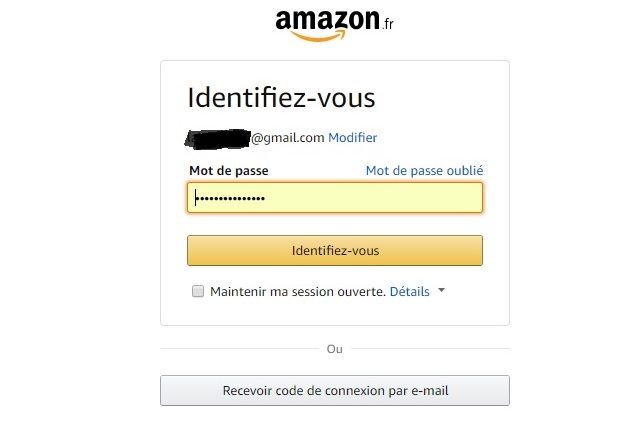The height and width of the screenshot is (425, 643).
Task: Click the yellow Identifiez-vous button
Action: point(335,250)
